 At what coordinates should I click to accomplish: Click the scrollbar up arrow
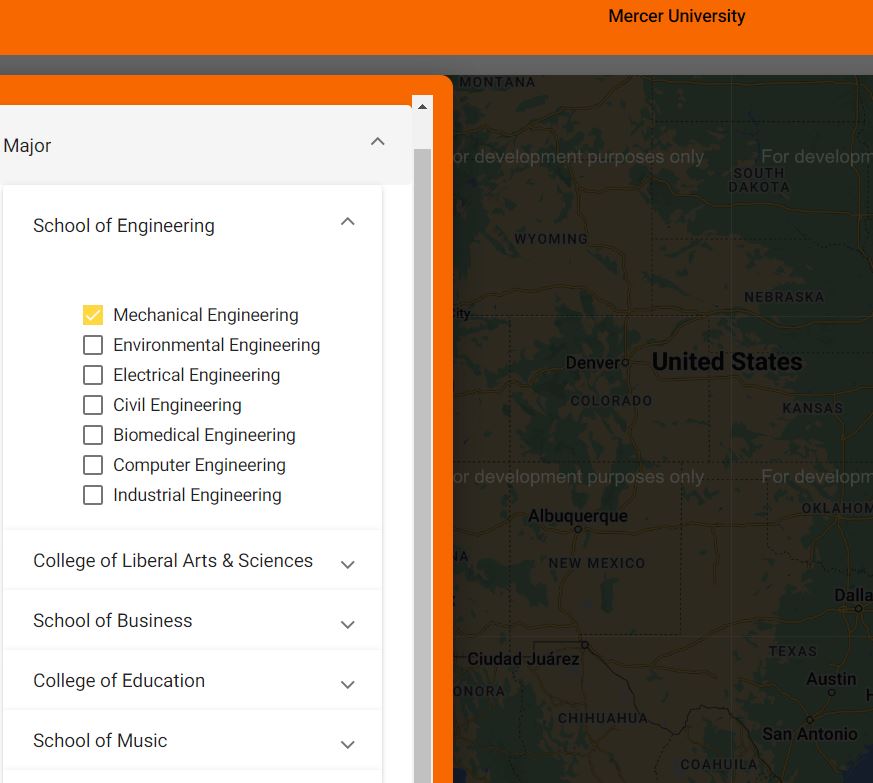[x=422, y=106]
